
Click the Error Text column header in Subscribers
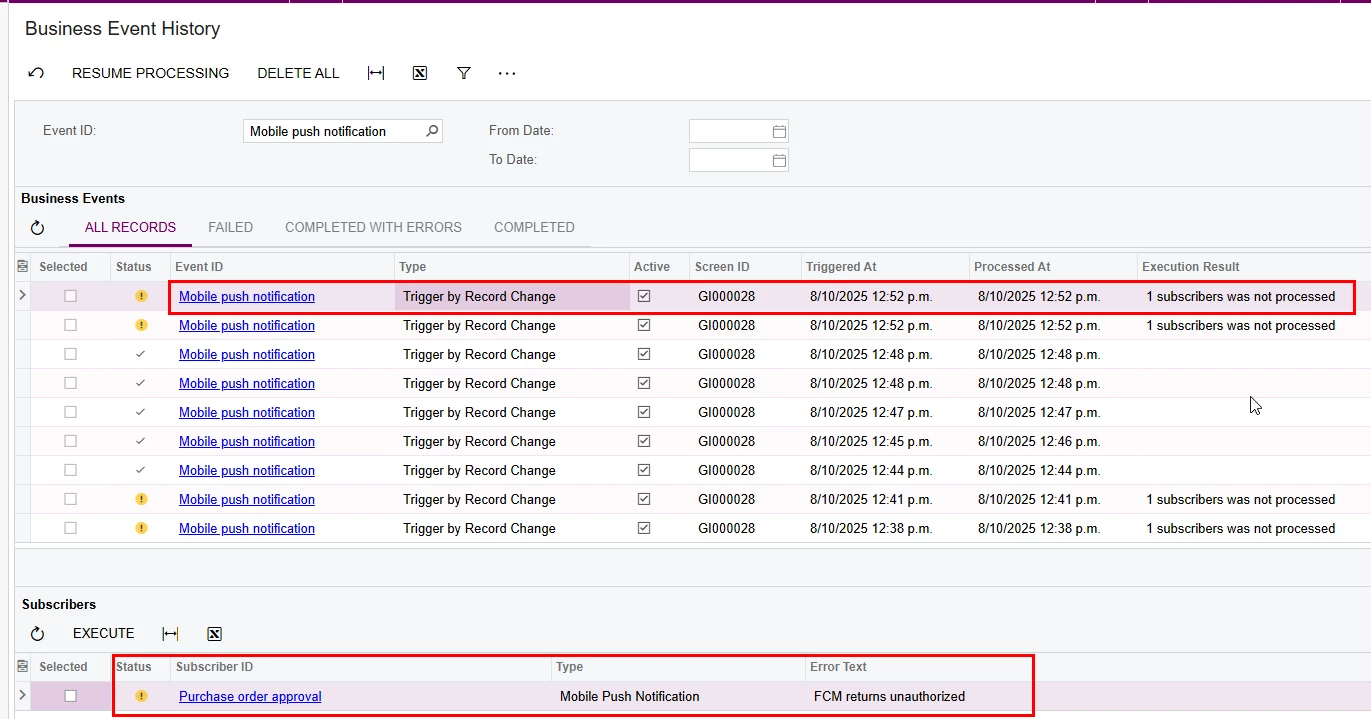(920, 667)
